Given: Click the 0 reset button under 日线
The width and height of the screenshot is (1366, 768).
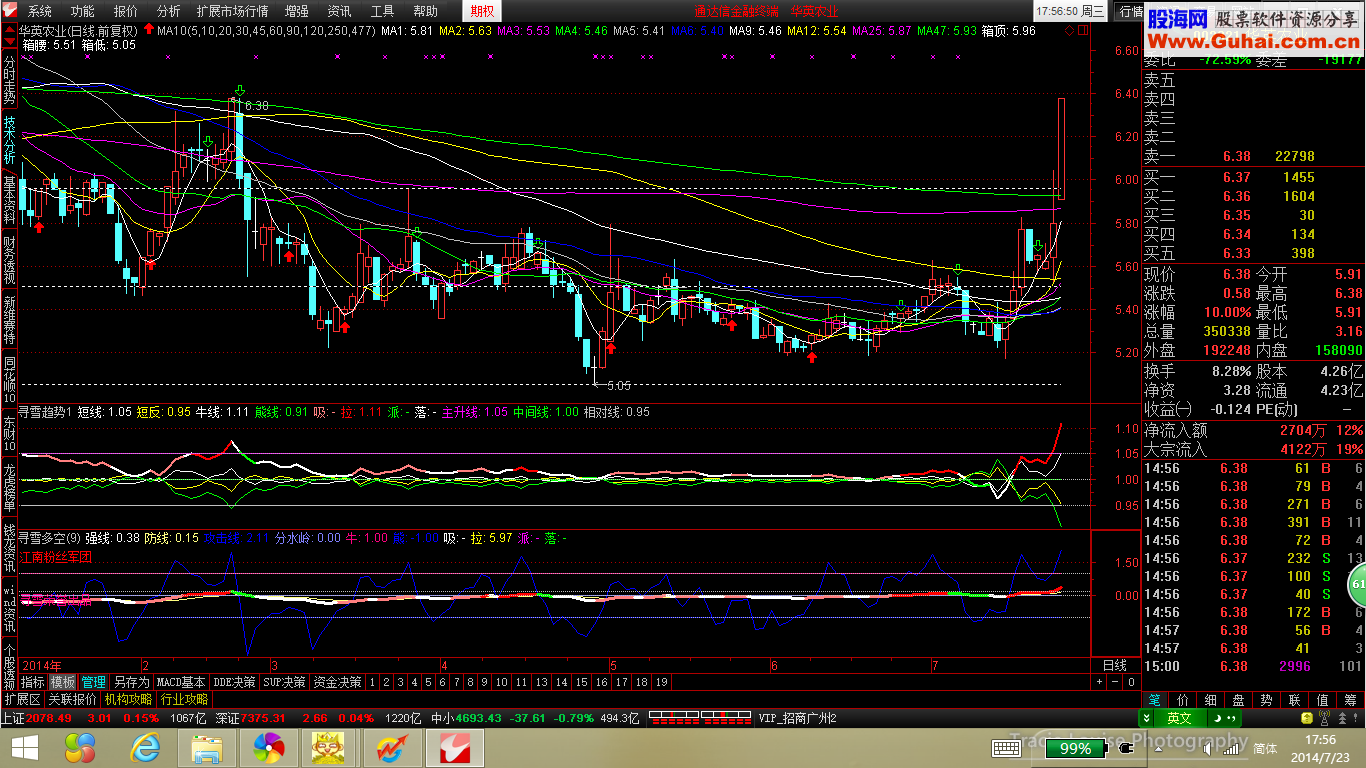Looking at the screenshot, I should [x=1130, y=682].
